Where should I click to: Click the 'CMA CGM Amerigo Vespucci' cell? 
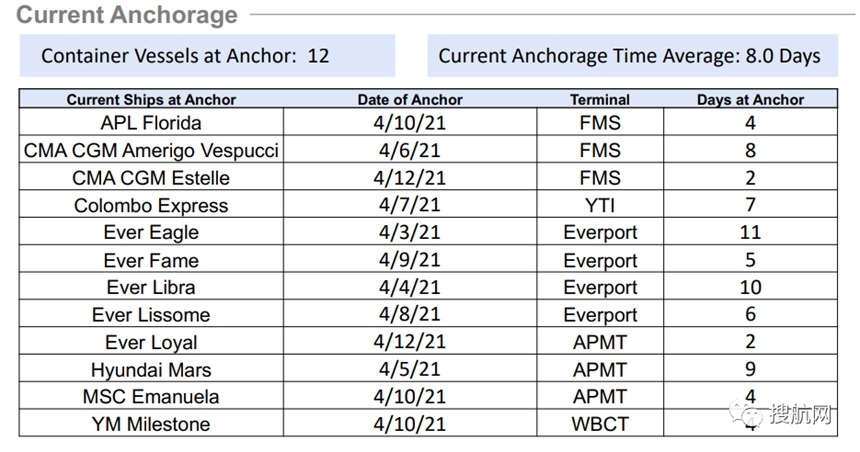pos(151,149)
